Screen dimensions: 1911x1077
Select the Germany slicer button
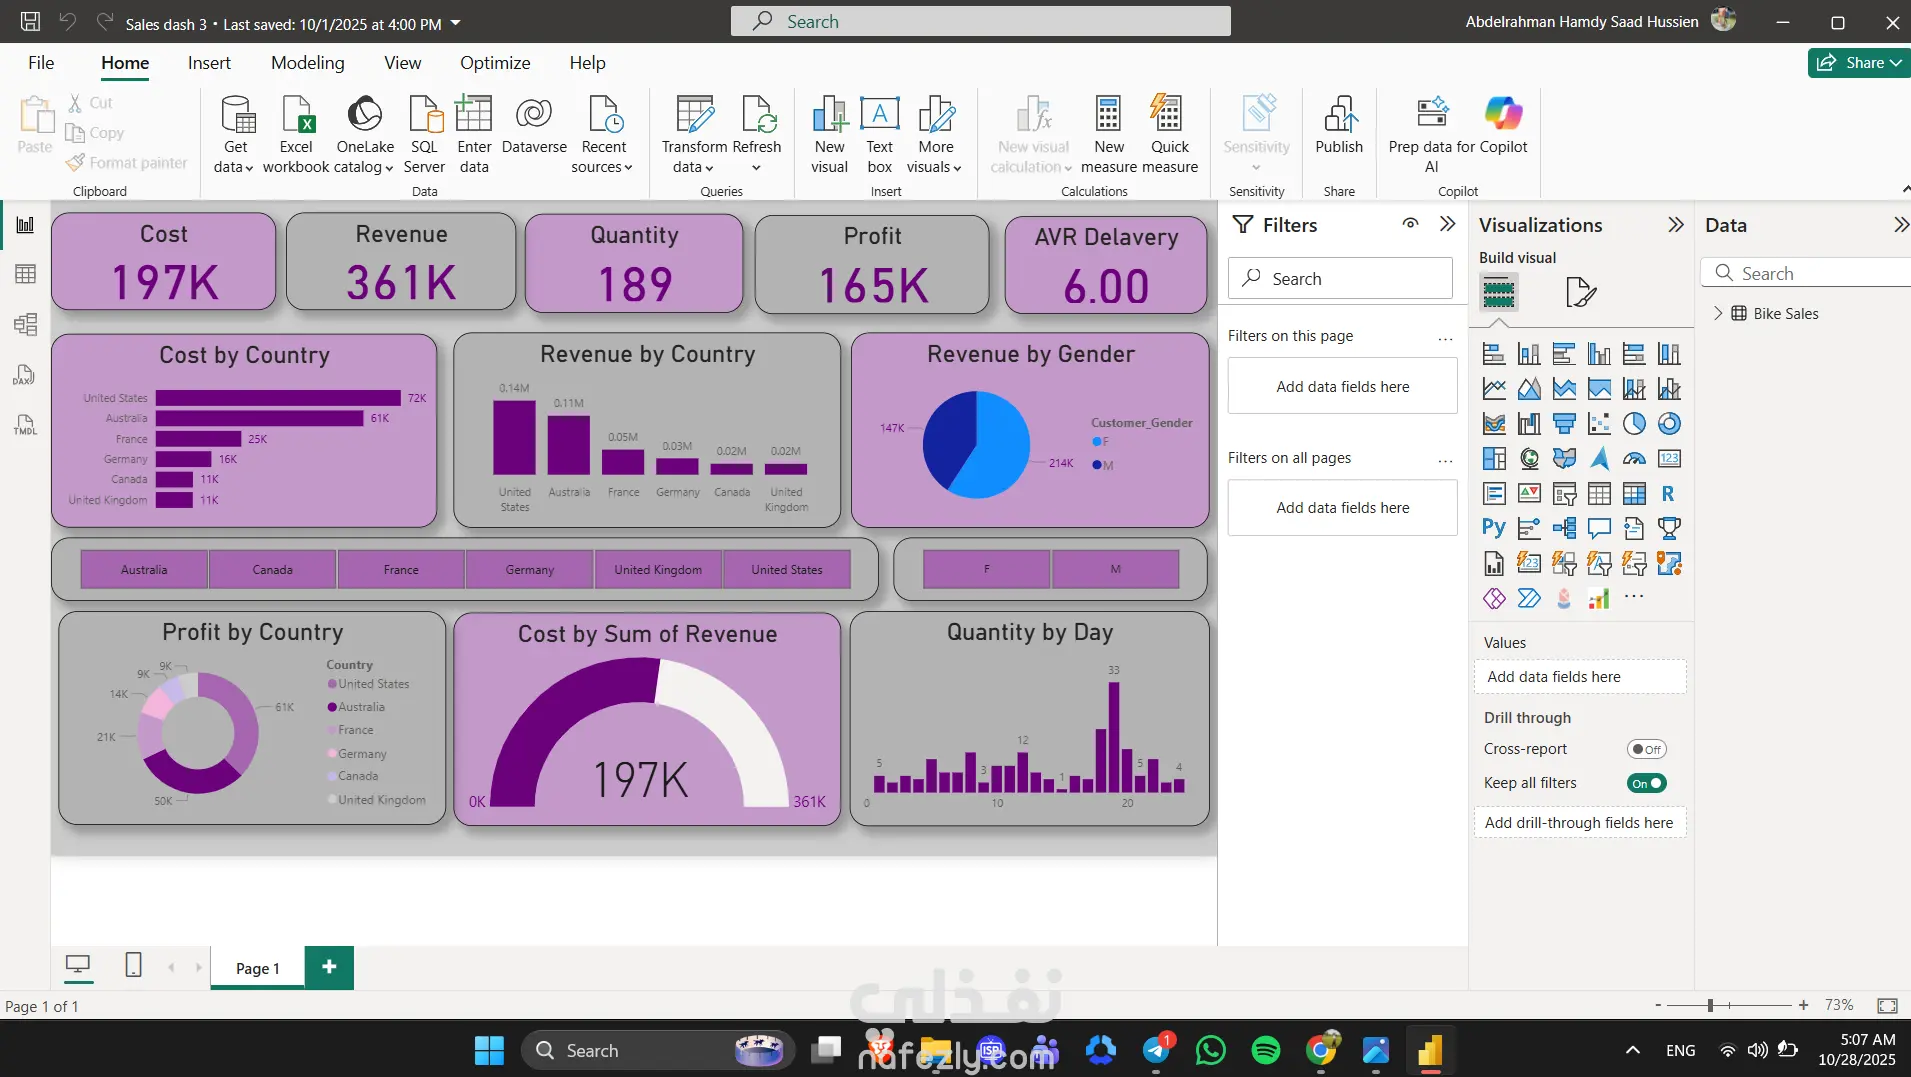point(529,570)
